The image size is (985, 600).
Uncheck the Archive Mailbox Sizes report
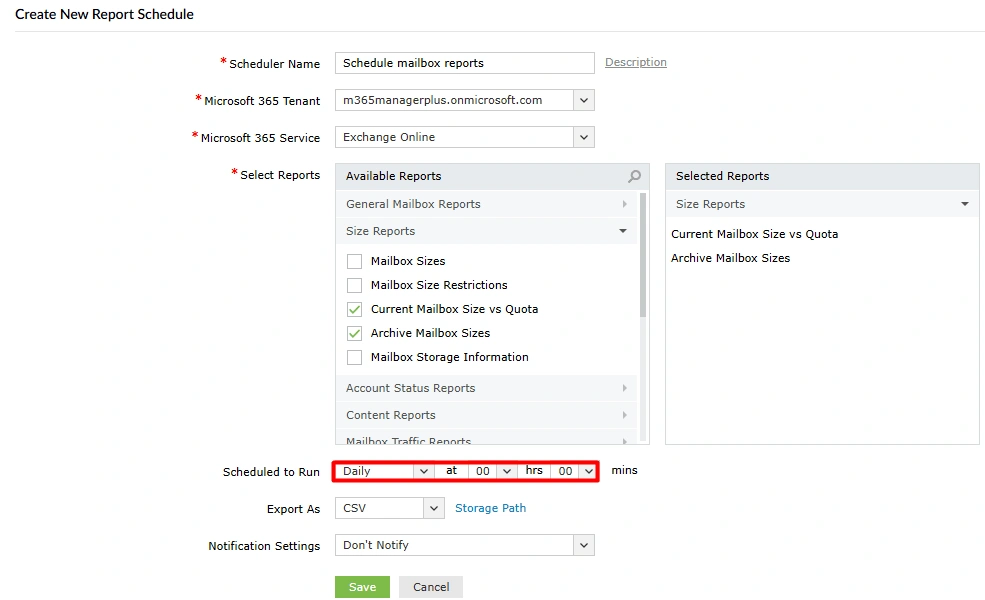[x=354, y=333]
